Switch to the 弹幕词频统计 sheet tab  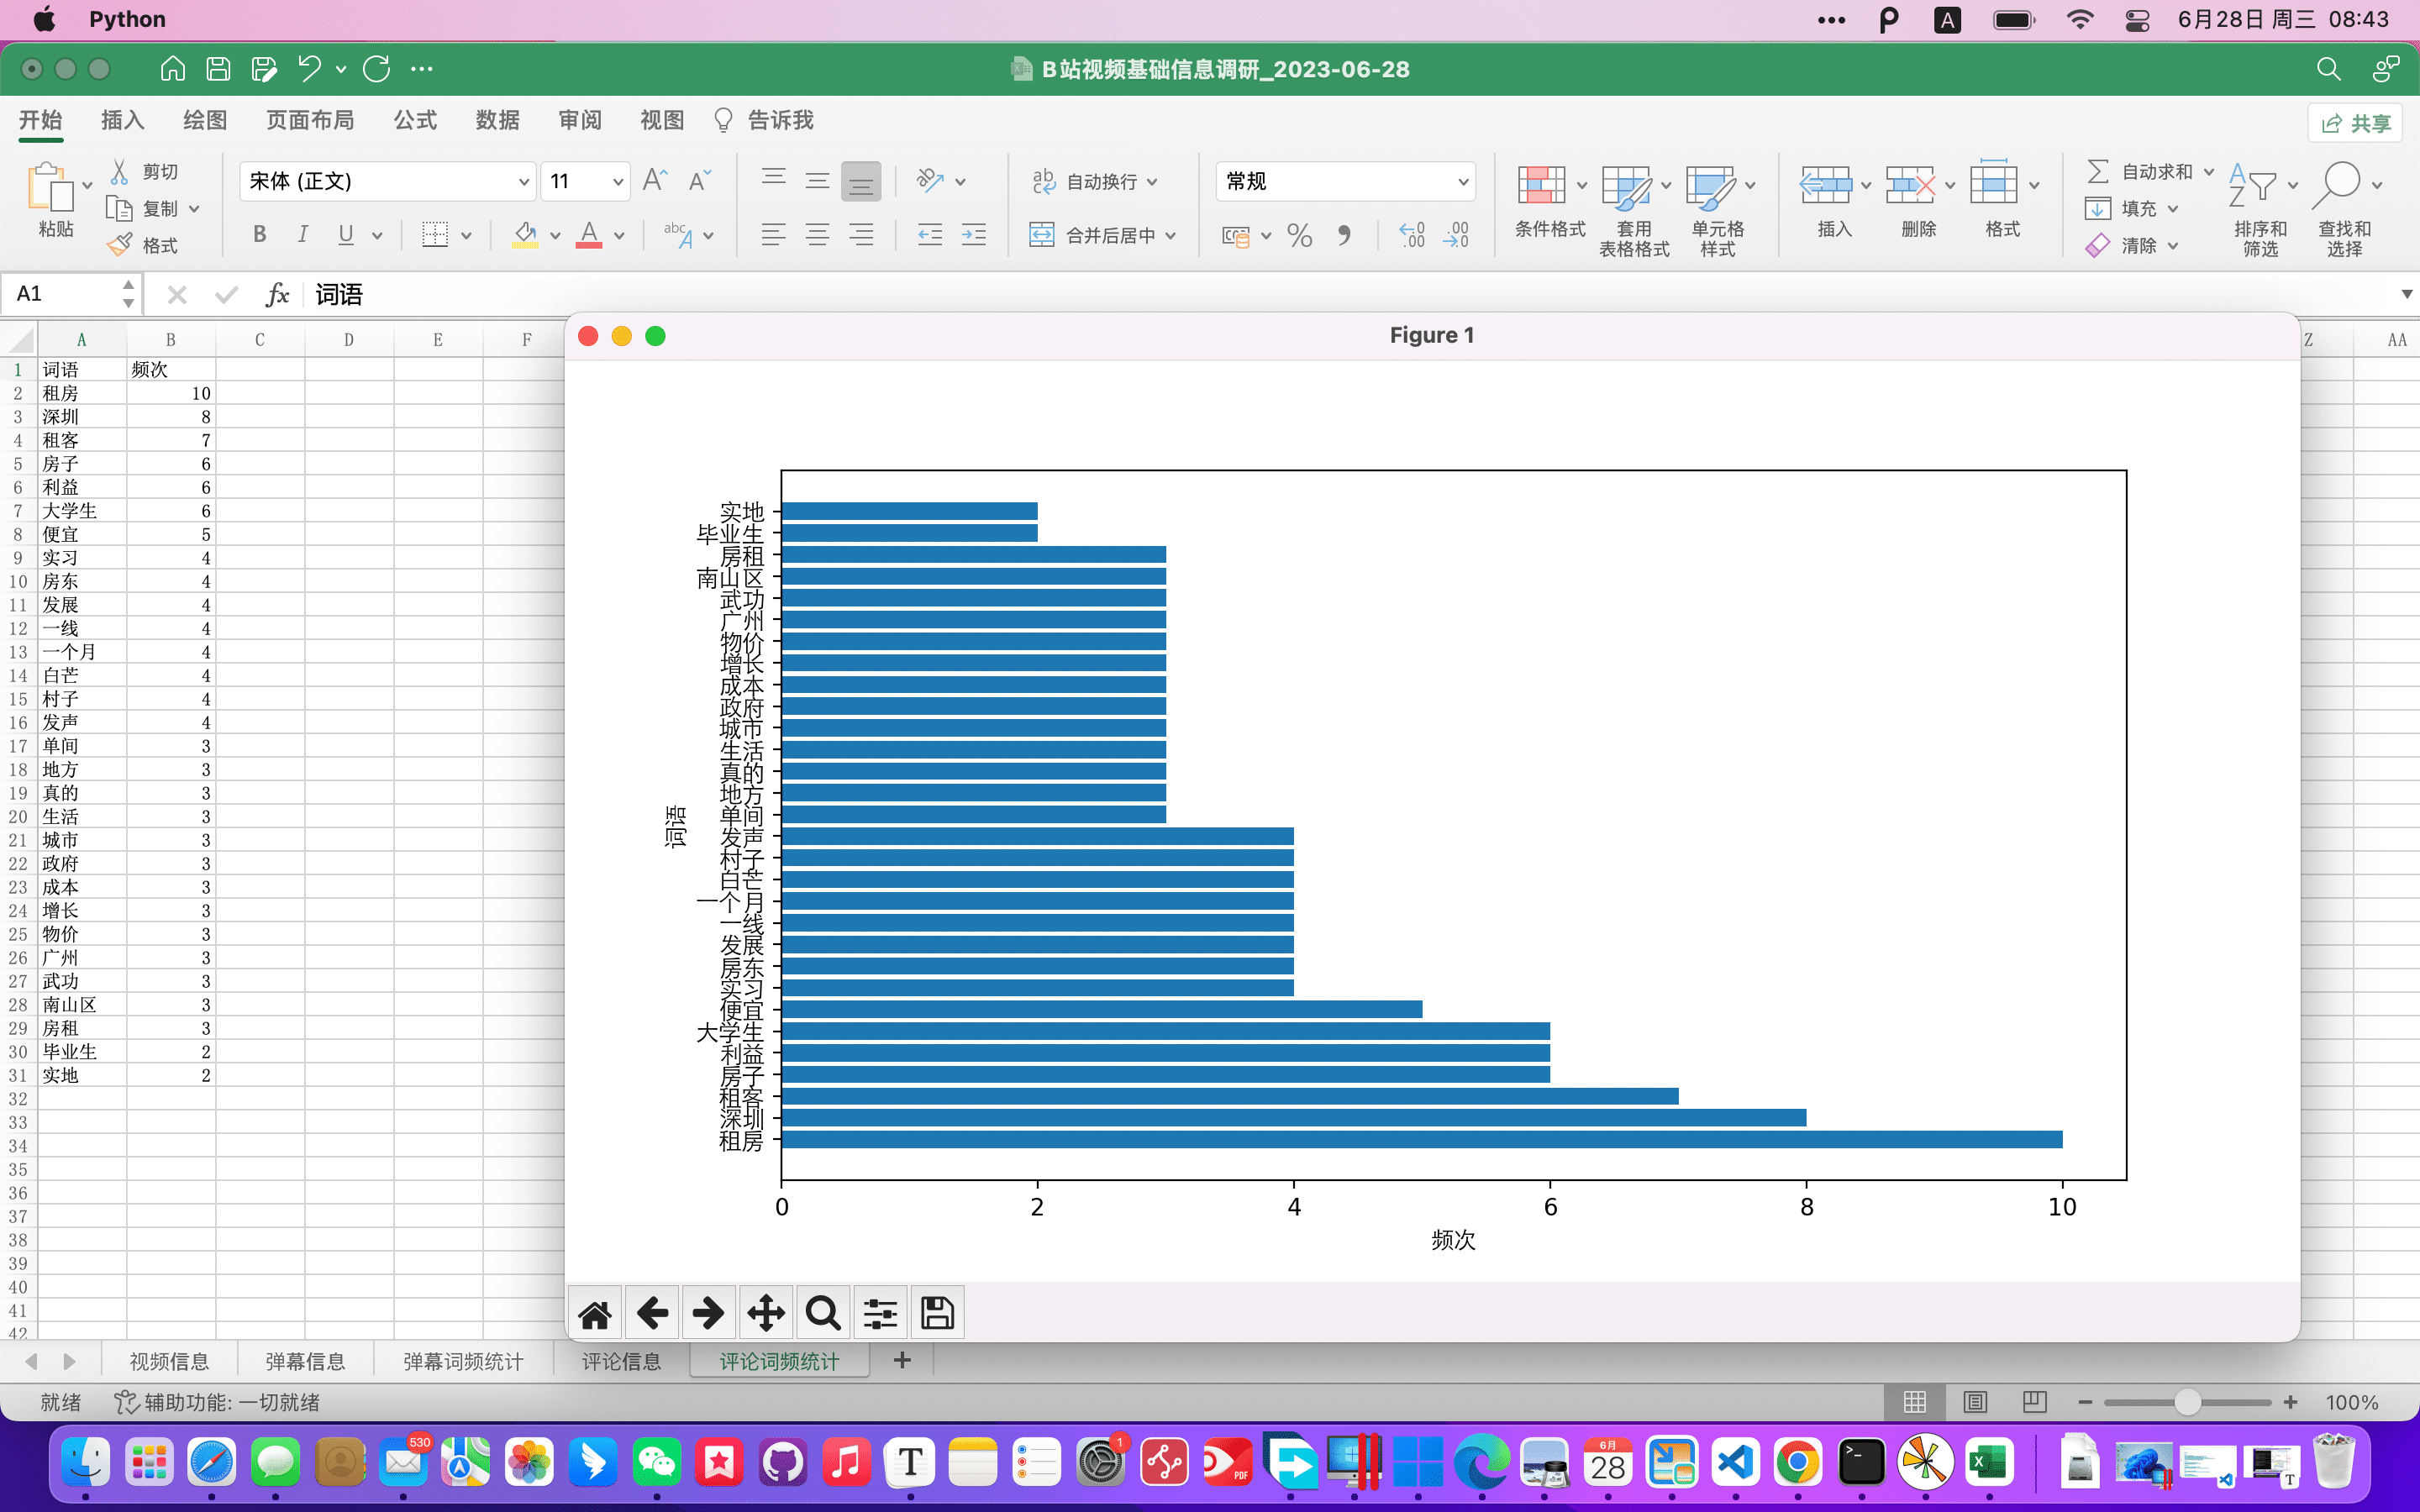coord(463,1361)
